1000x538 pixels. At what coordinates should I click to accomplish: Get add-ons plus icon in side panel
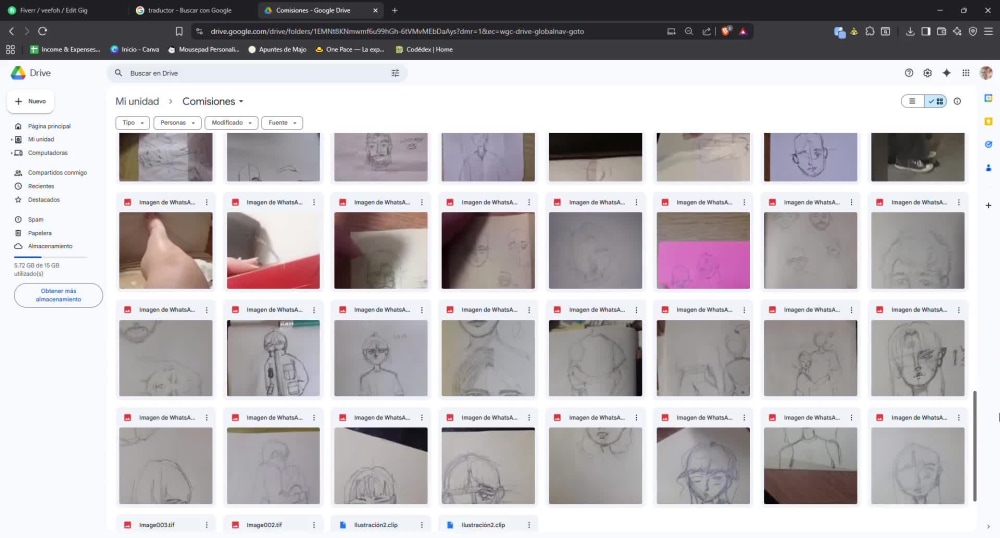pos(989,205)
